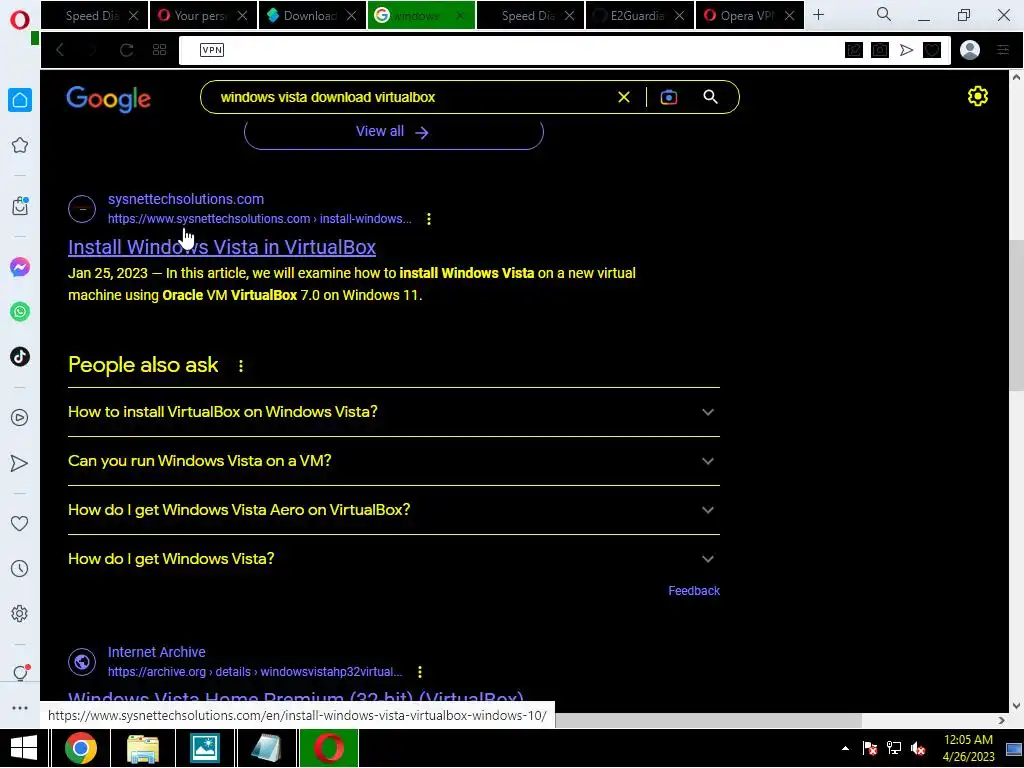Expand 'Can you run Windows Vista on a VM?'

[x=394, y=461]
